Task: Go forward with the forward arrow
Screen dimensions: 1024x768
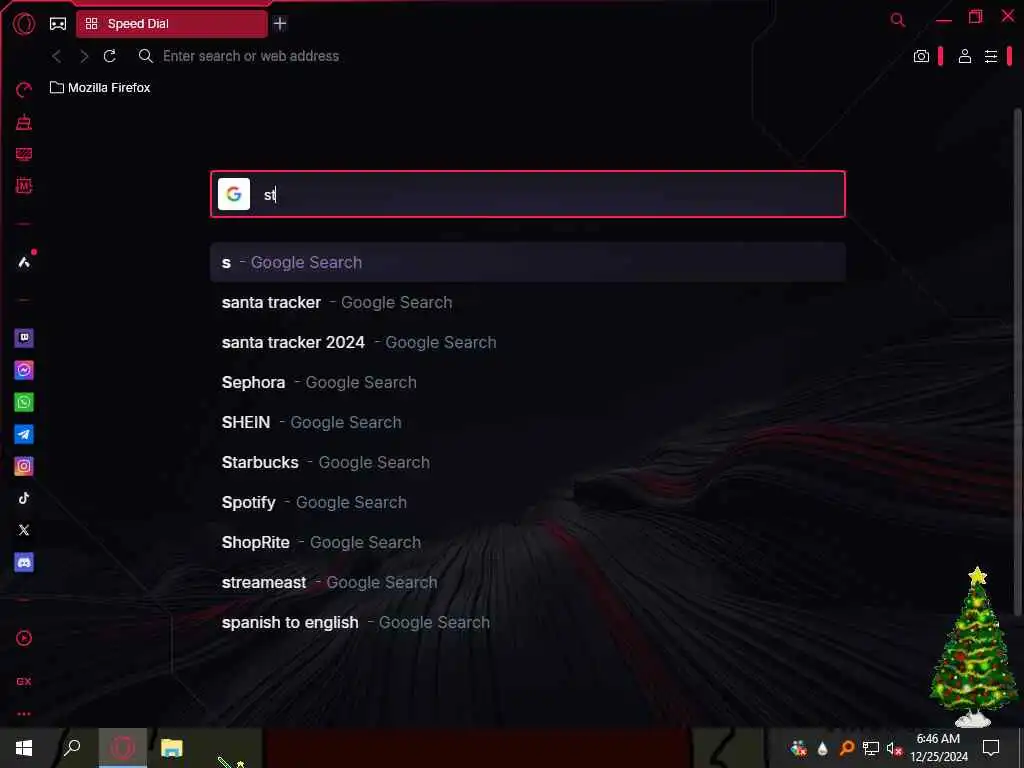Action: (x=84, y=56)
